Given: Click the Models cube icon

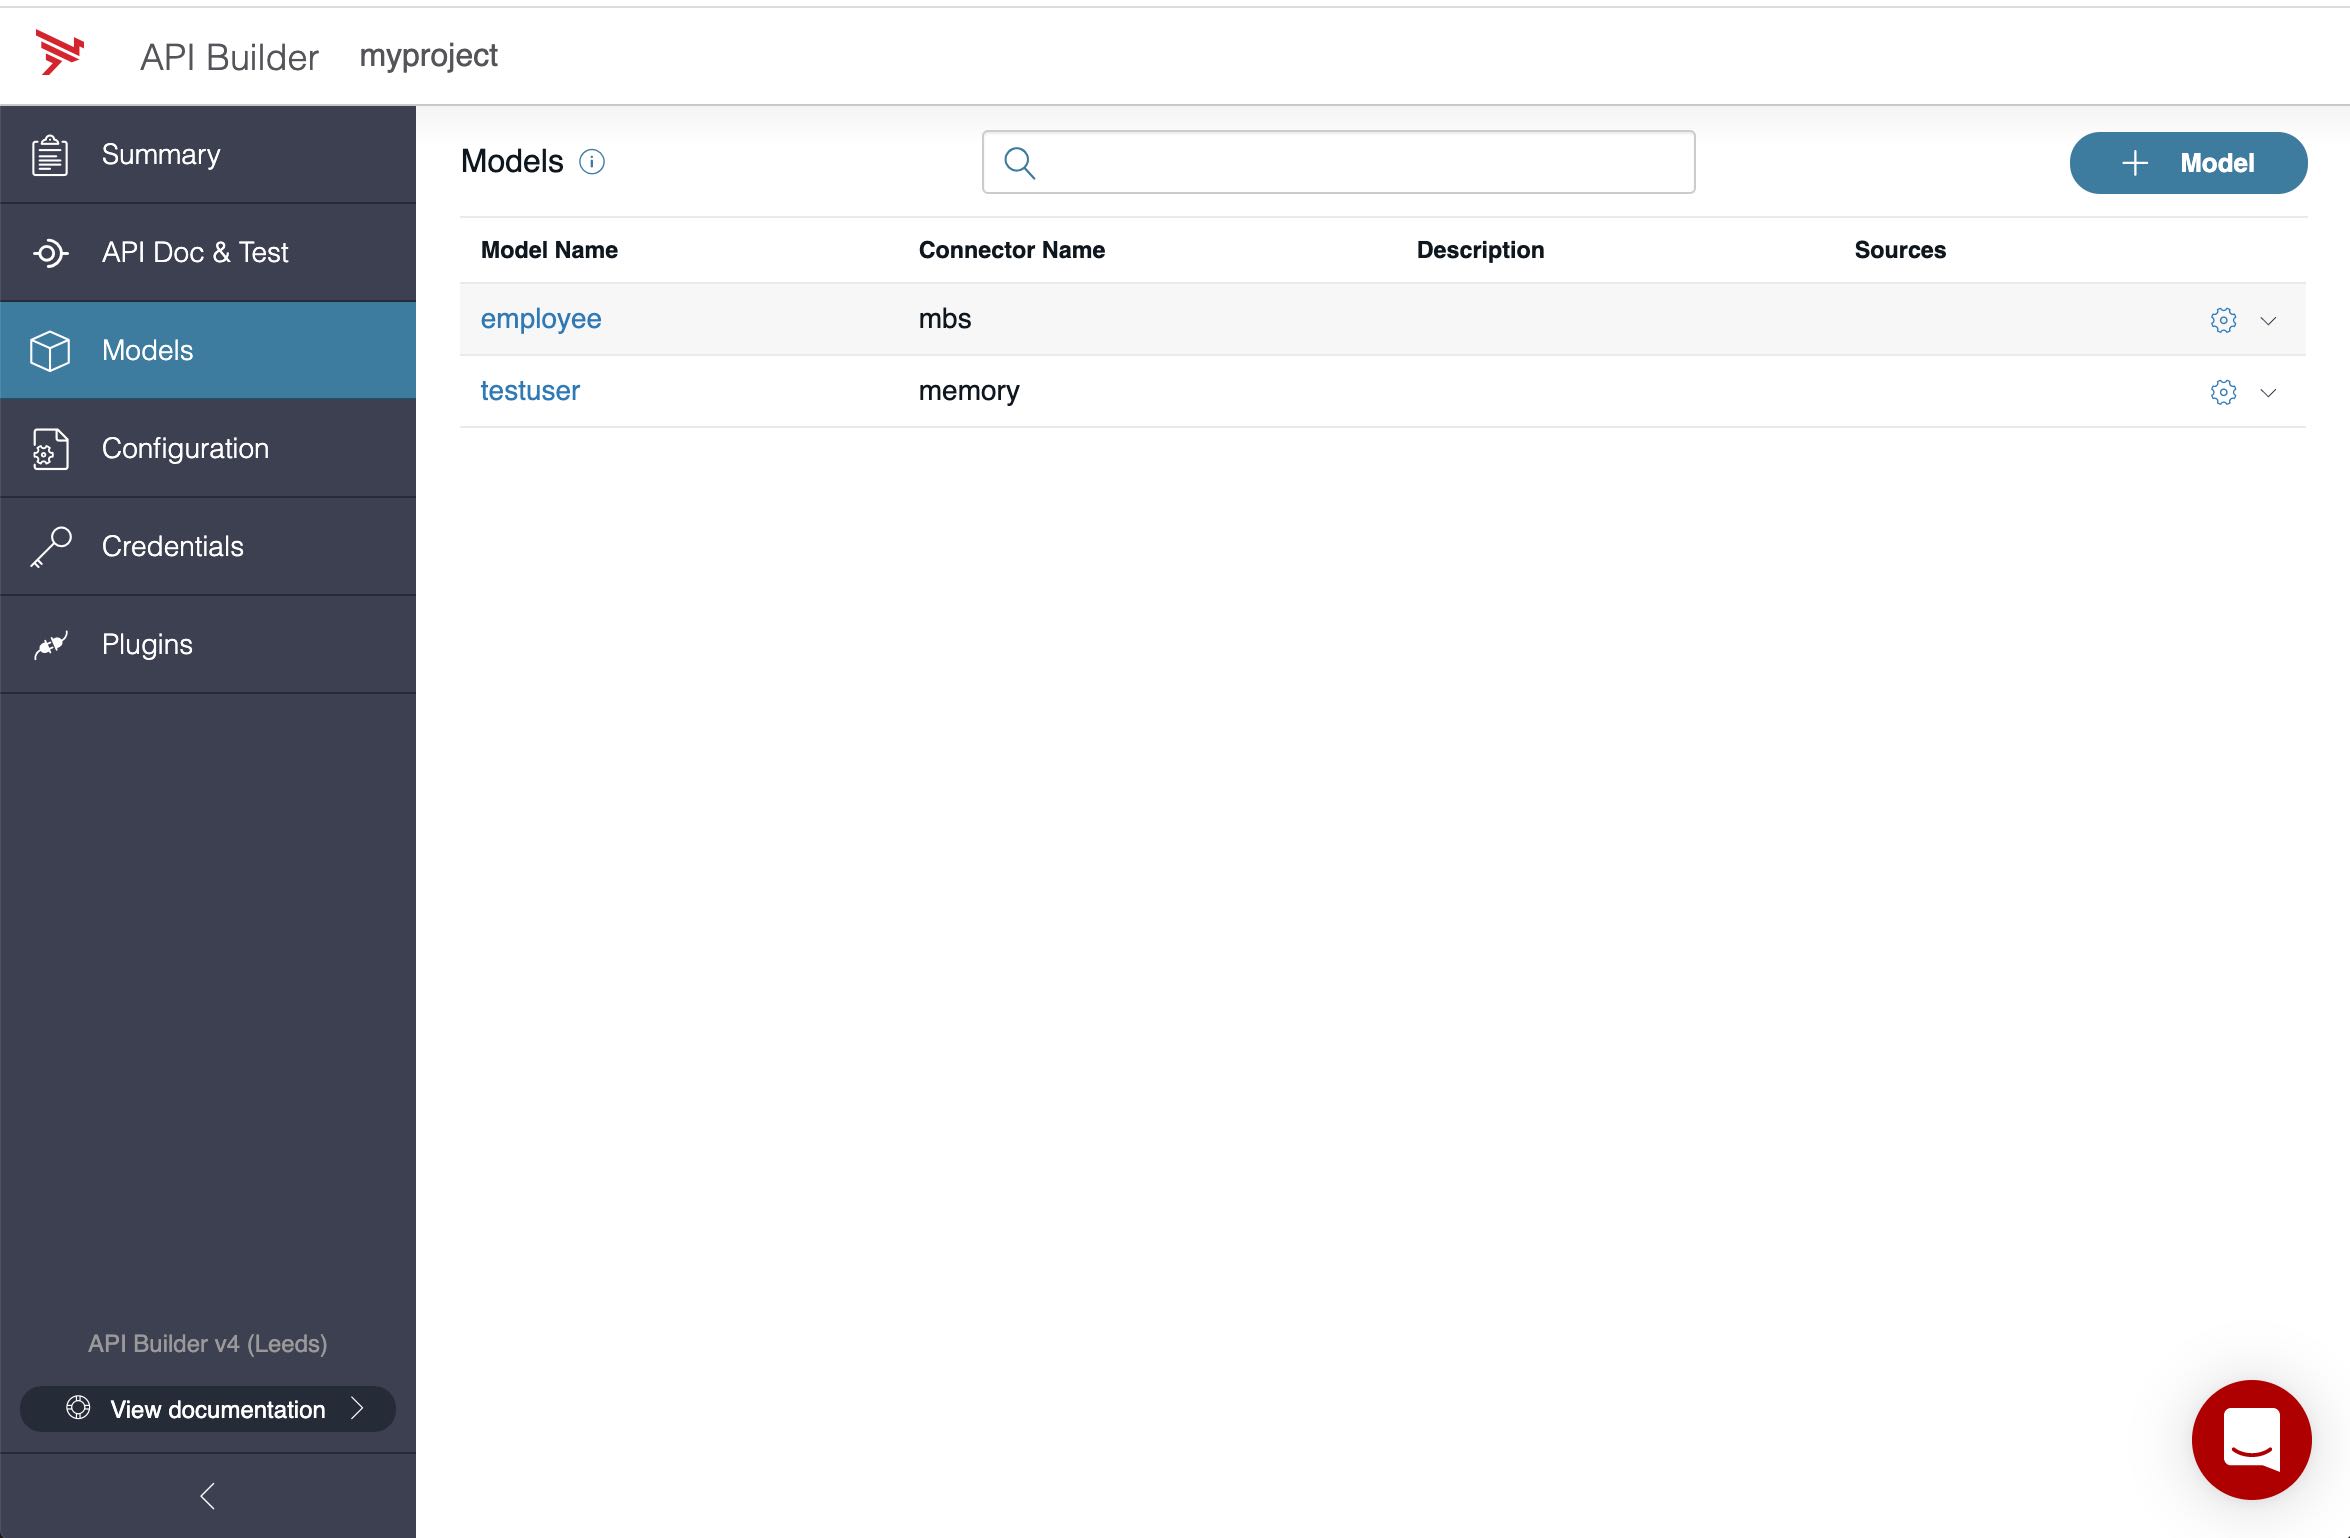Looking at the screenshot, I should click(x=50, y=351).
